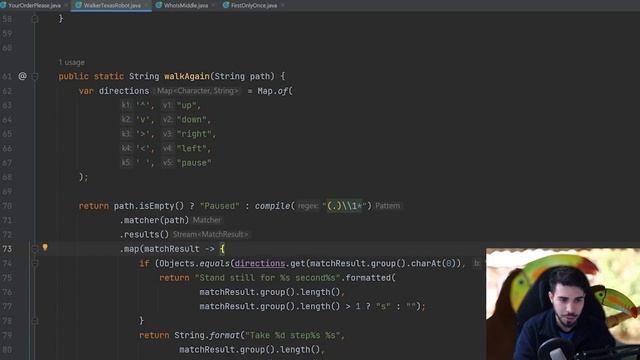
Task: Select the WalkerTexasRobot.java tab
Action: [x=112, y=5]
